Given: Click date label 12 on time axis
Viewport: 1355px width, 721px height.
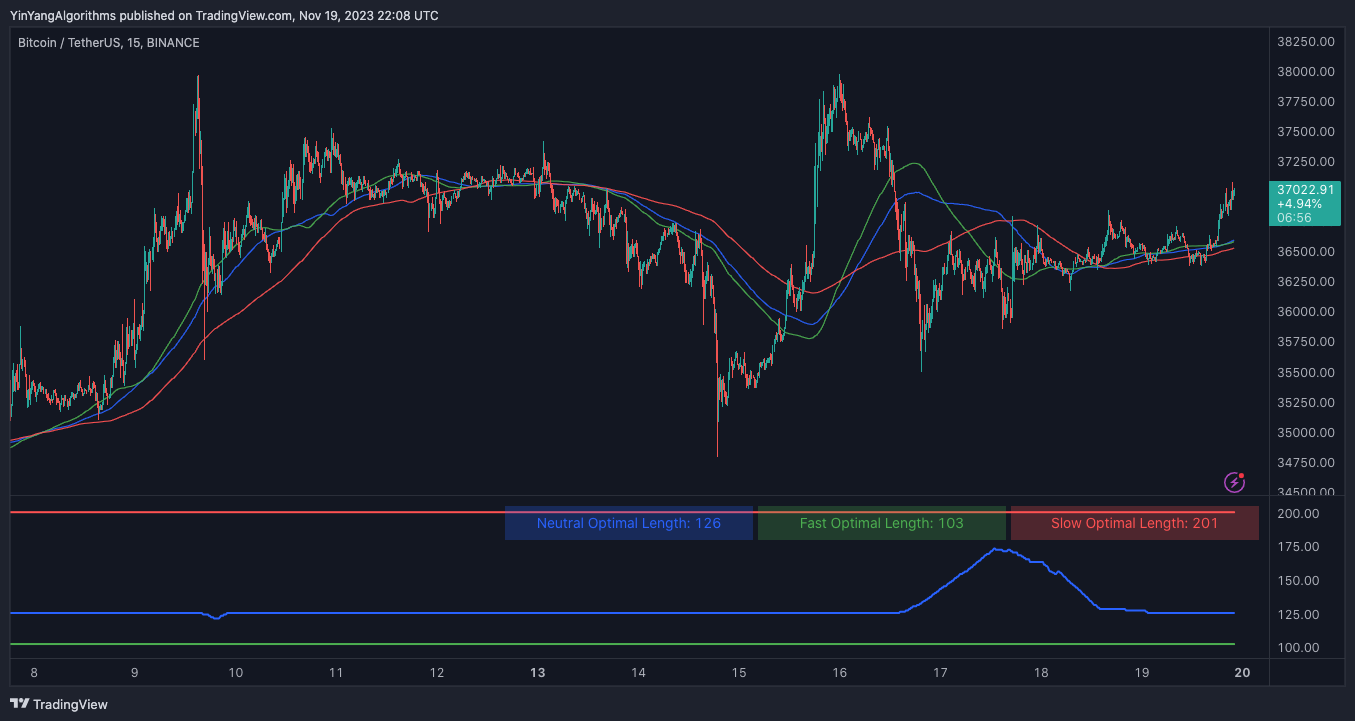Looking at the screenshot, I should (437, 673).
